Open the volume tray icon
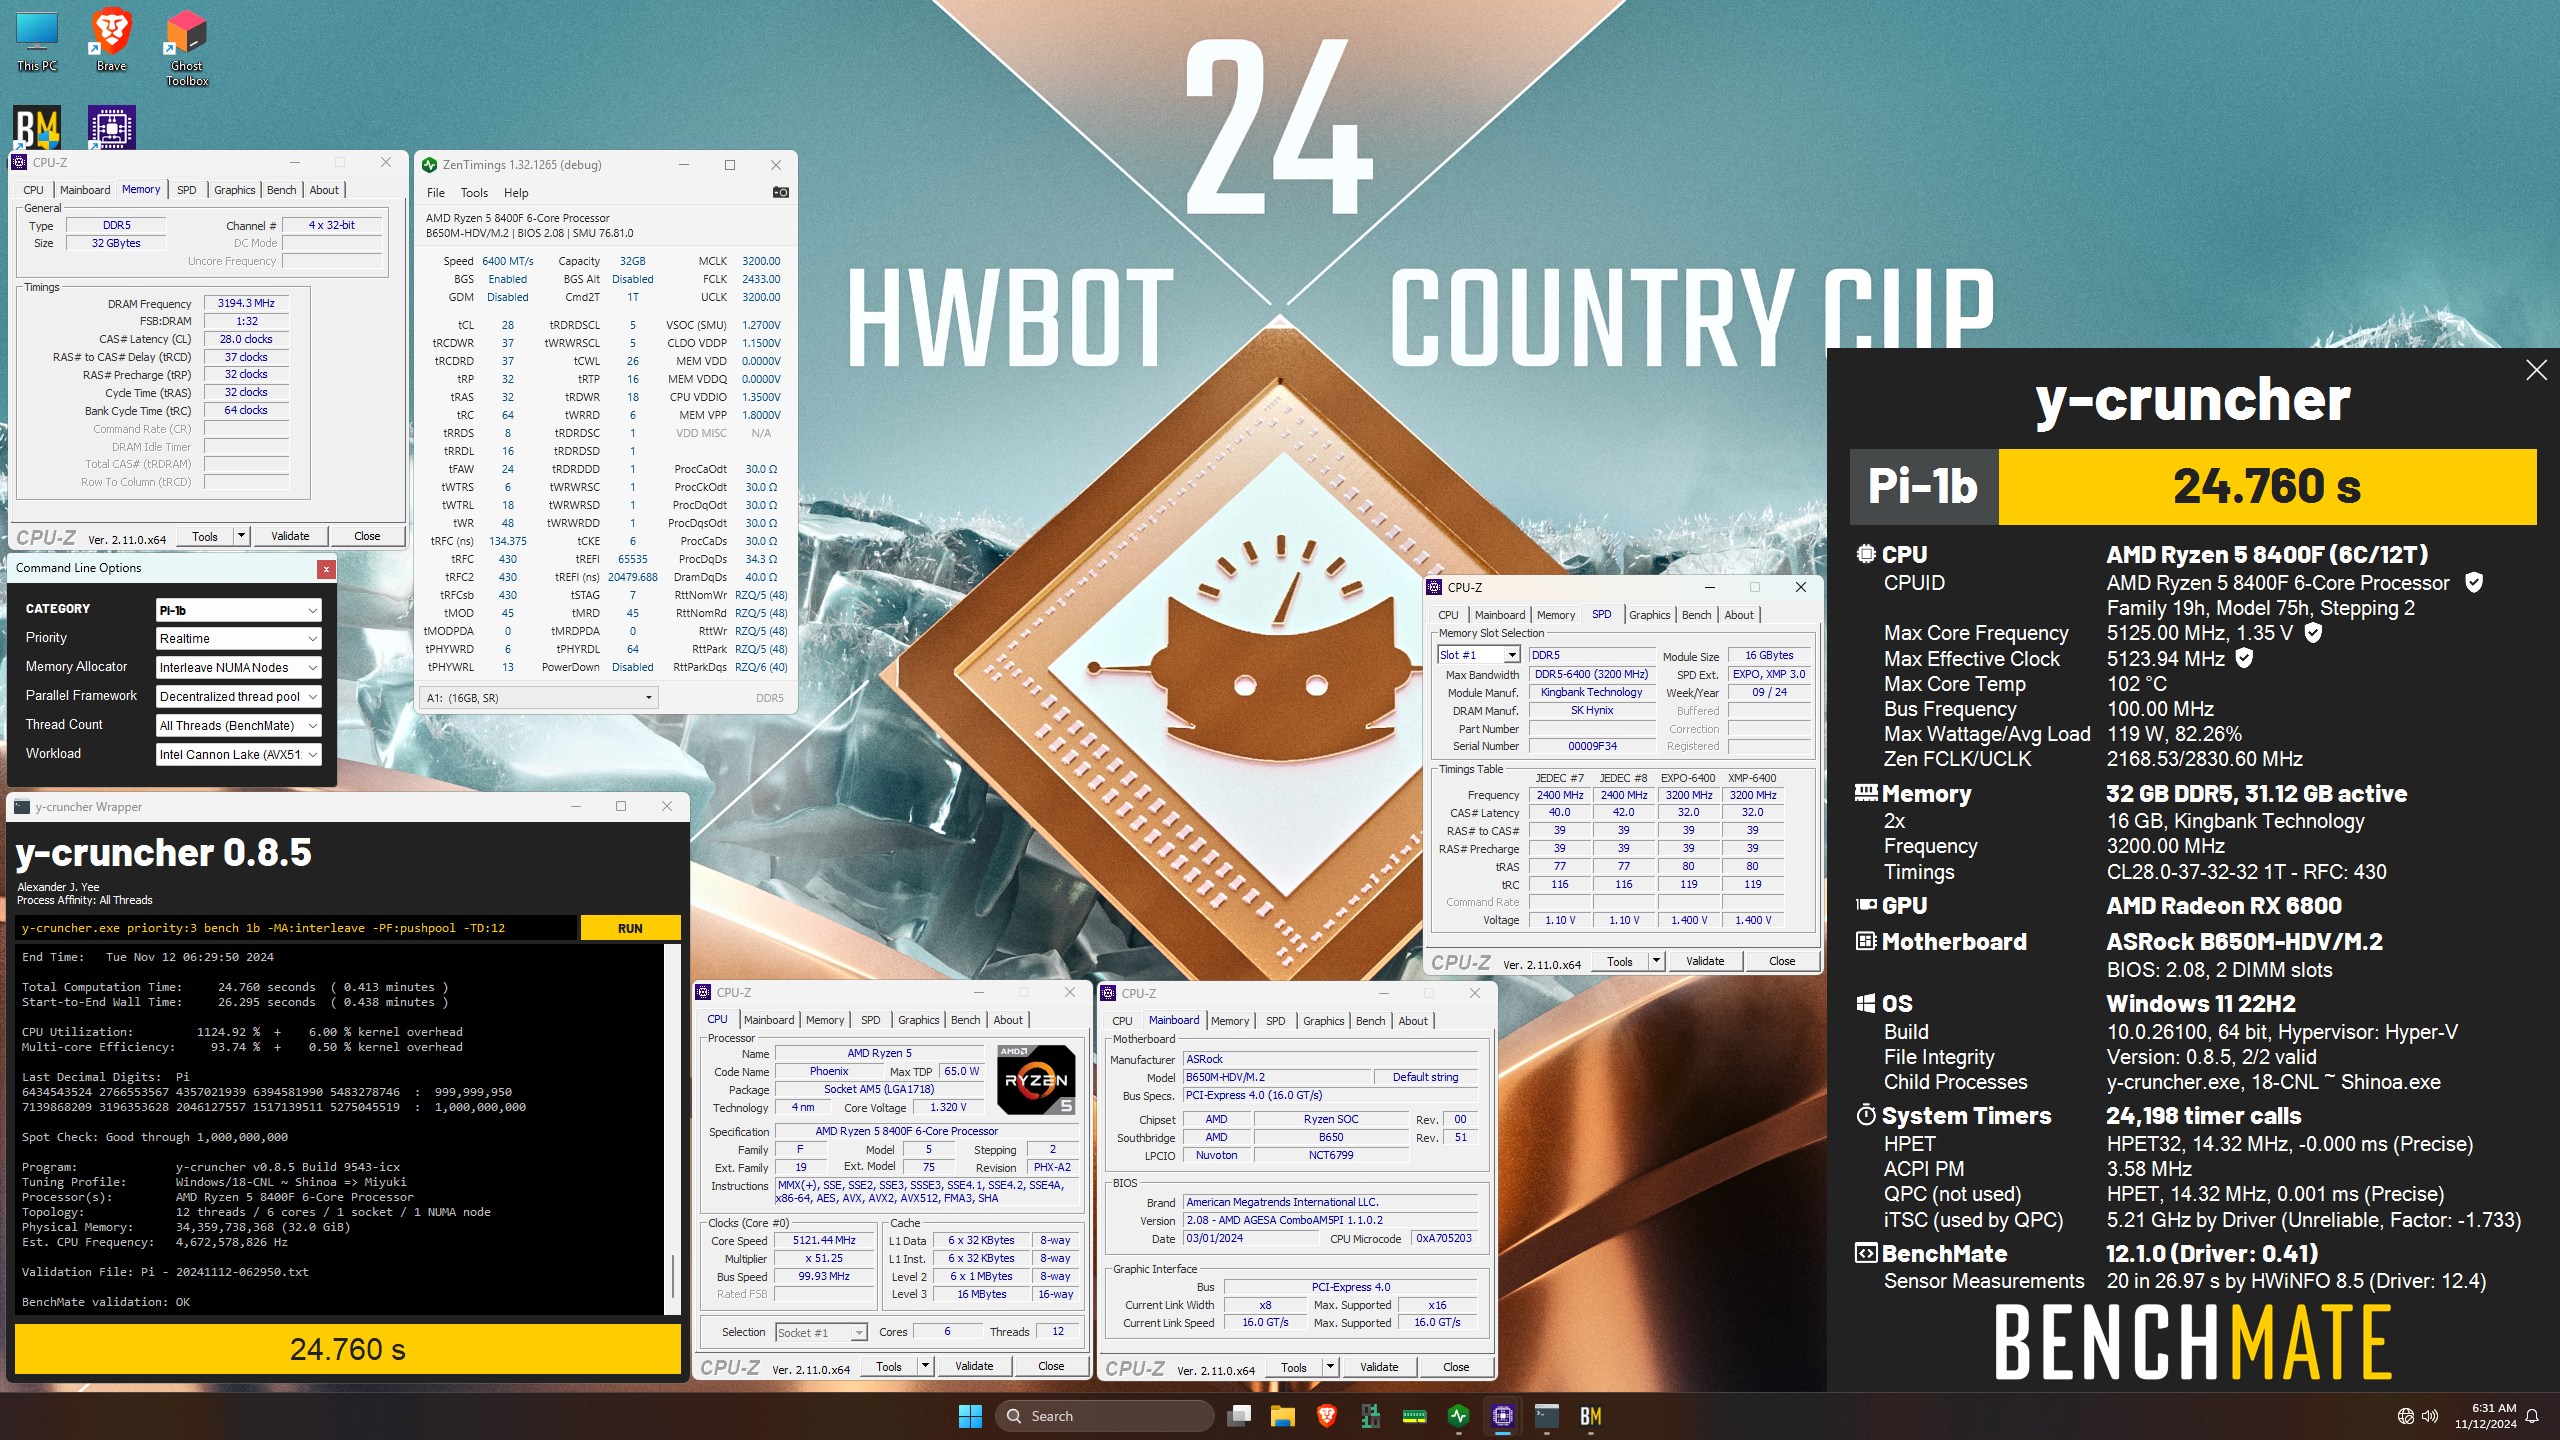 click(2431, 1416)
